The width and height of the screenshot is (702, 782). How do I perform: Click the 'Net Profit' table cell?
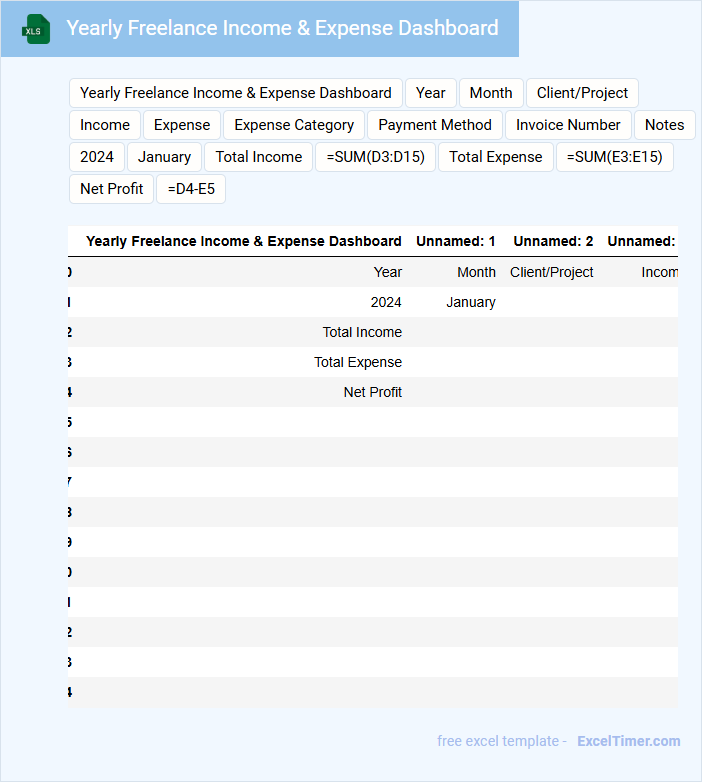[x=372, y=392]
